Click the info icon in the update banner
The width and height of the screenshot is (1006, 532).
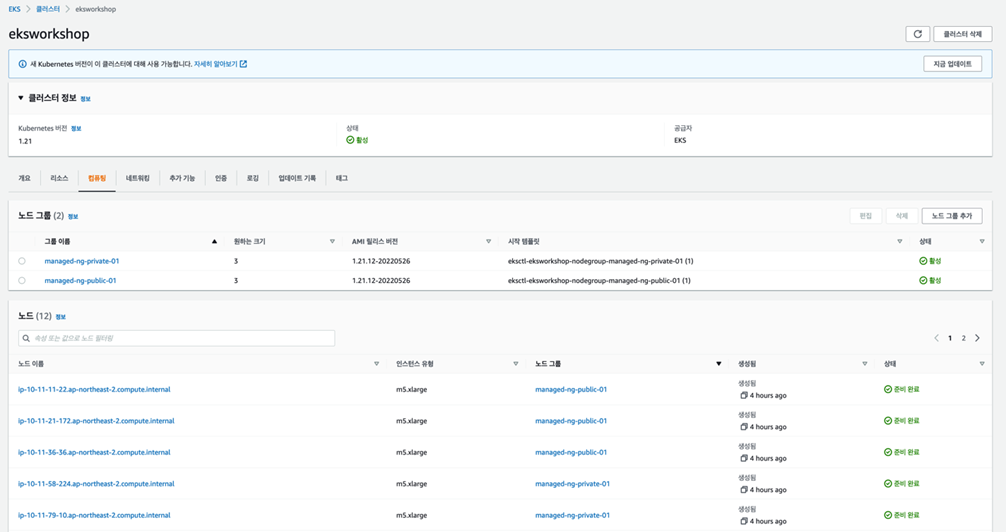(23, 64)
